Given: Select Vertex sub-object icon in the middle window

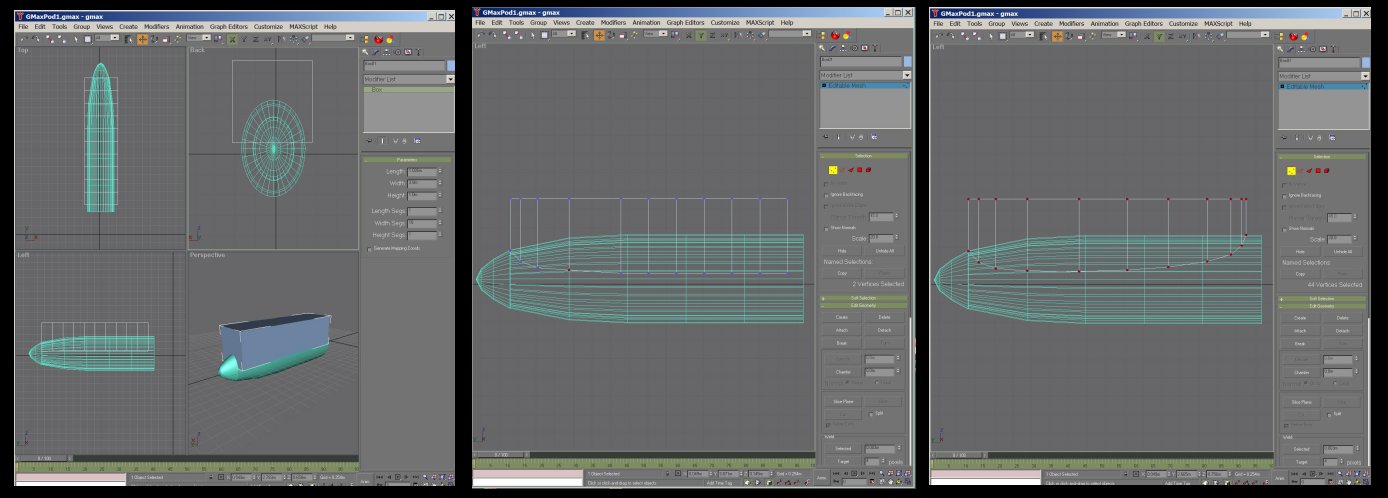Looking at the screenshot, I should point(830,171).
